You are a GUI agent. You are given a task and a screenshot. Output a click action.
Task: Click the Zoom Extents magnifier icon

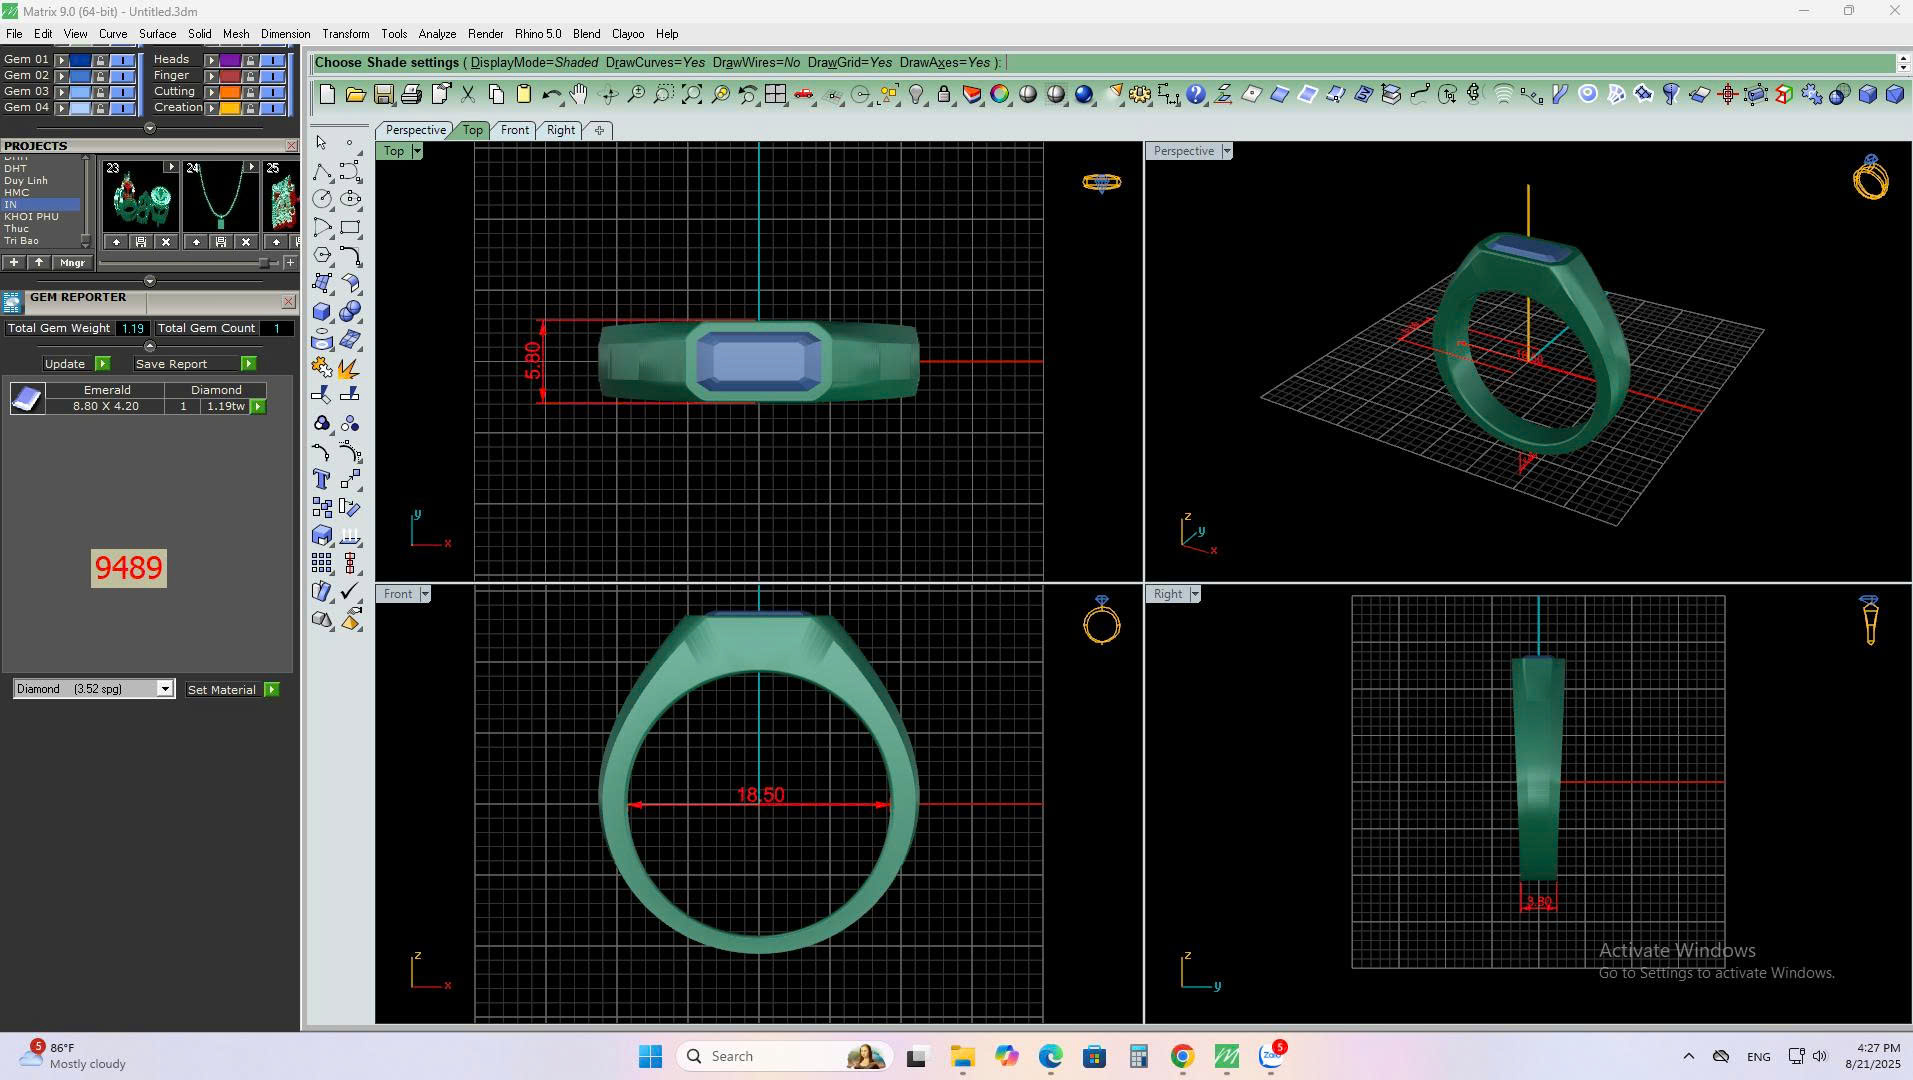(691, 95)
